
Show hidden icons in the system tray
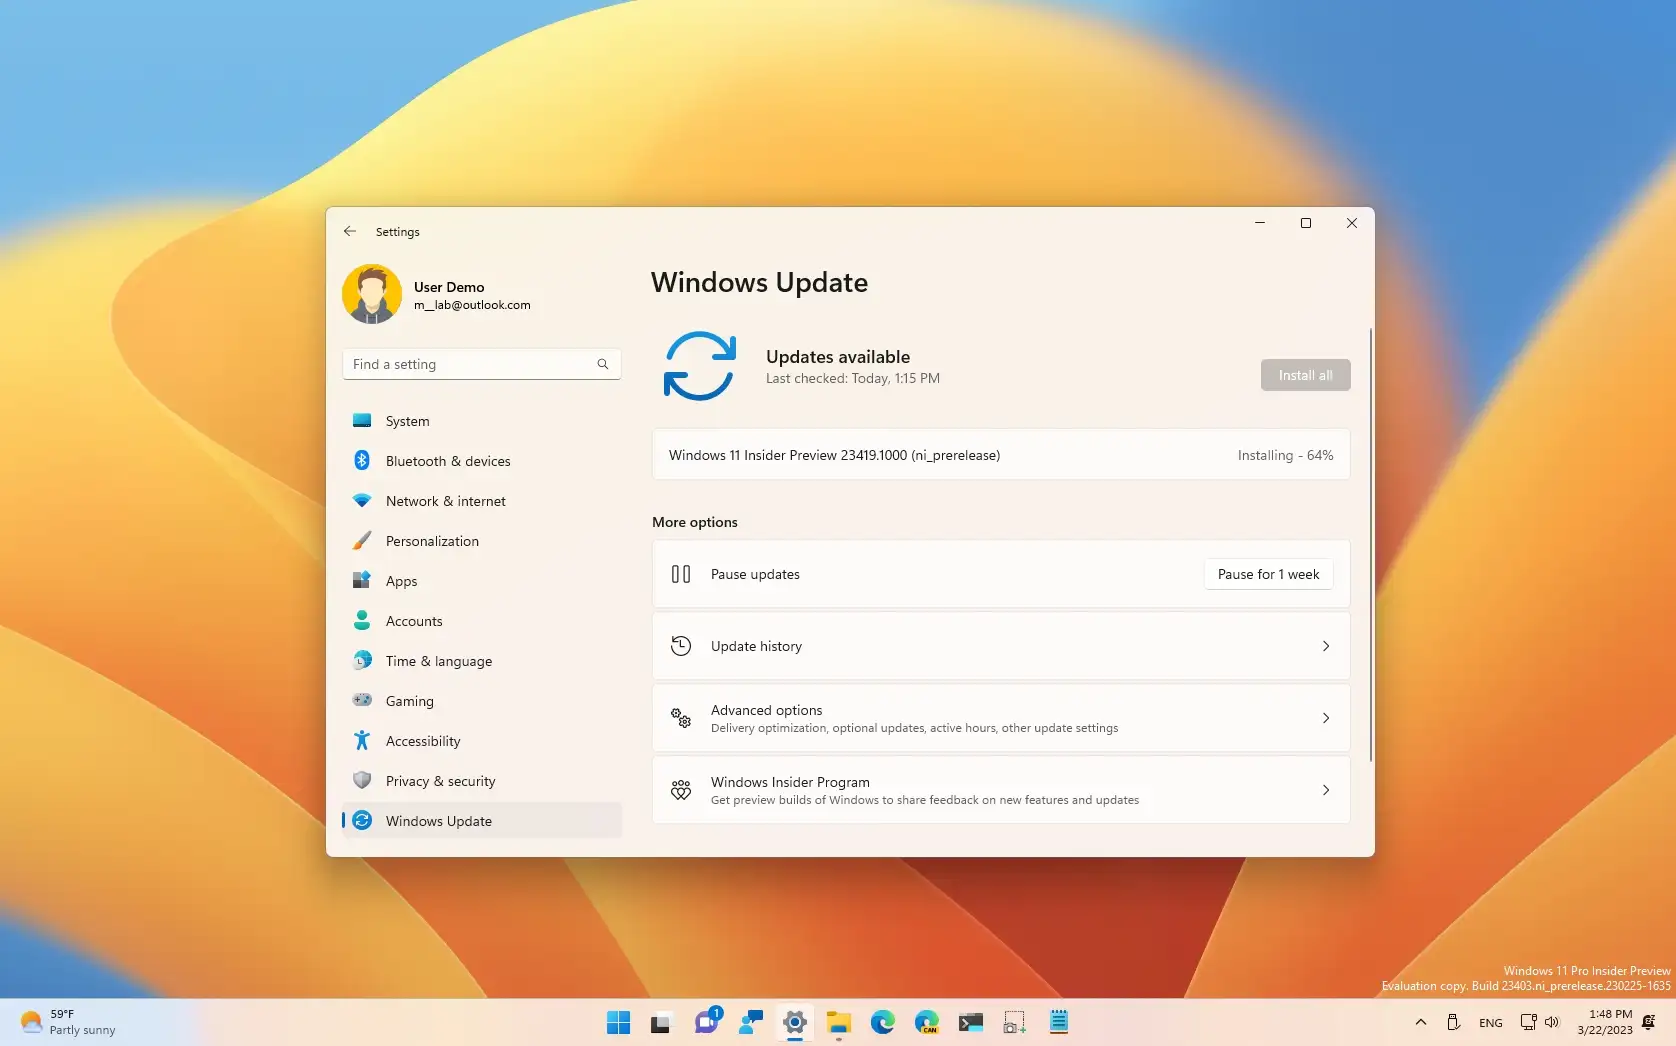click(1420, 1022)
